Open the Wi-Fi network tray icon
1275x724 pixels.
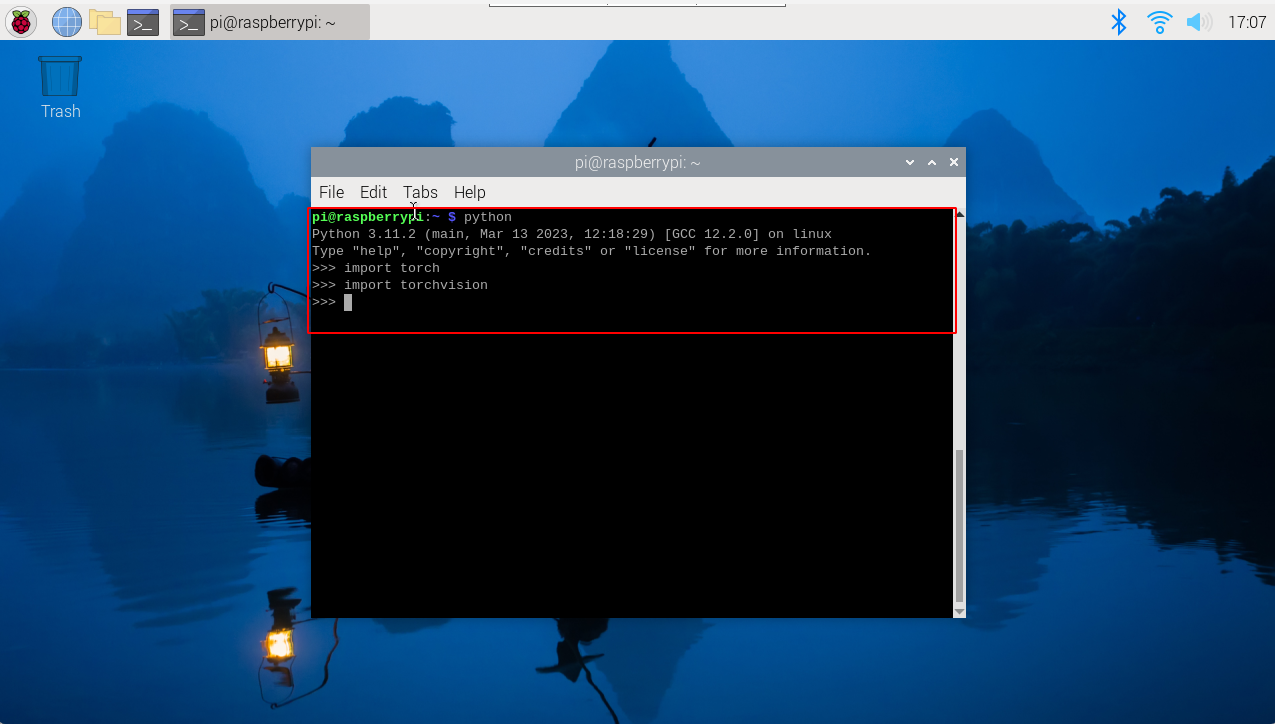tap(1160, 21)
